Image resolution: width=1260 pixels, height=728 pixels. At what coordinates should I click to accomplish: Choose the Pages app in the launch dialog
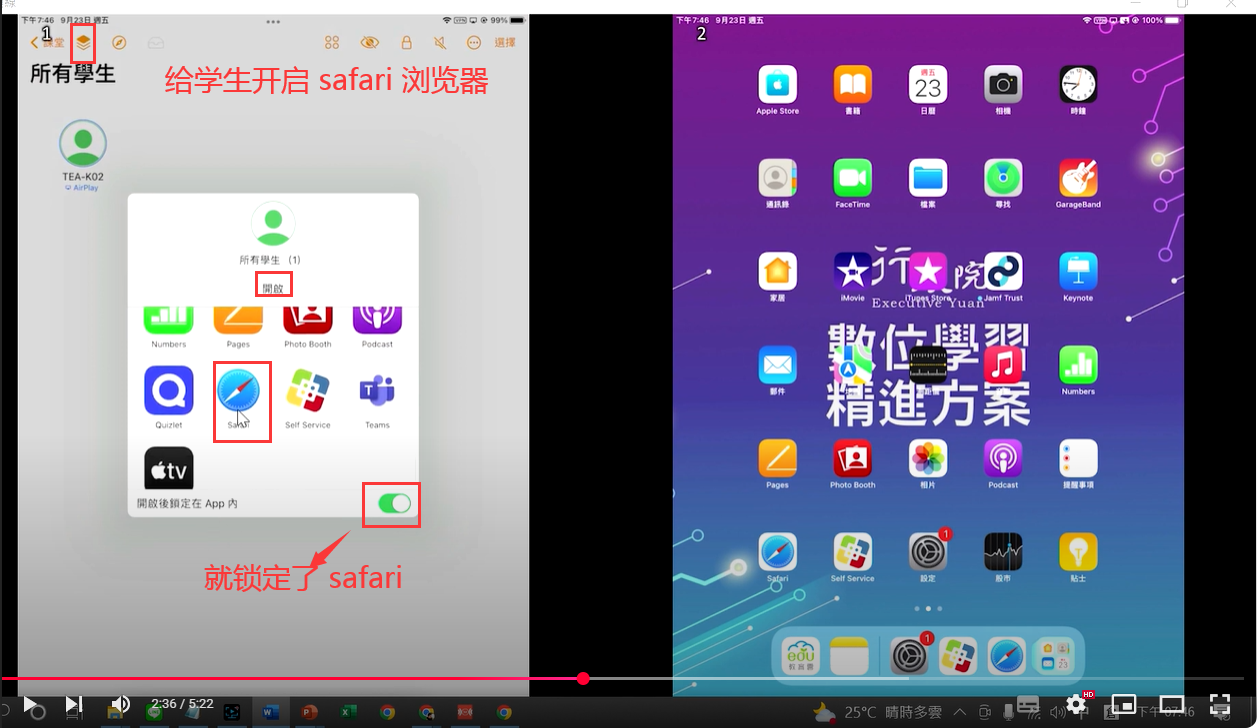tap(238, 320)
